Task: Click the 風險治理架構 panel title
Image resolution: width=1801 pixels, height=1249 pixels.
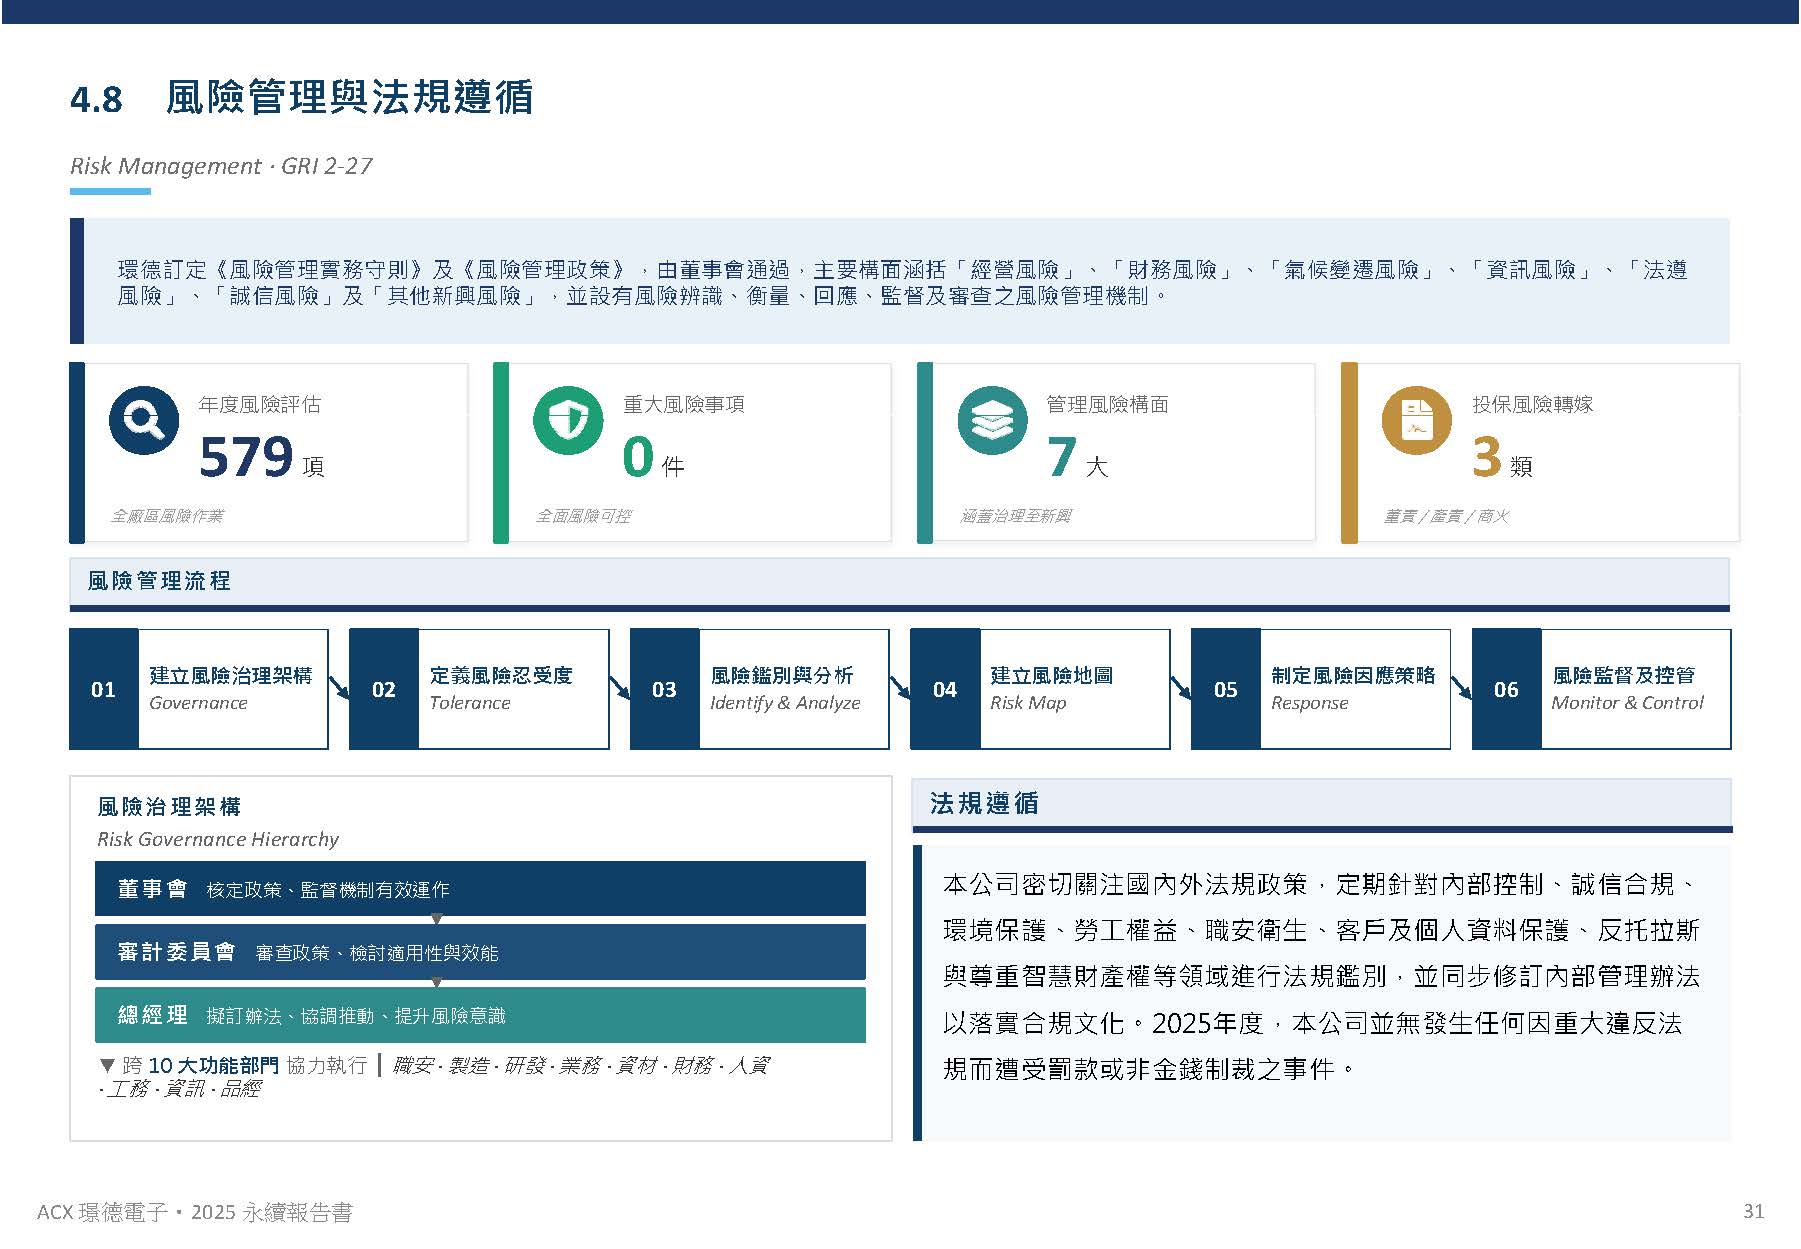Action: pos(169,807)
